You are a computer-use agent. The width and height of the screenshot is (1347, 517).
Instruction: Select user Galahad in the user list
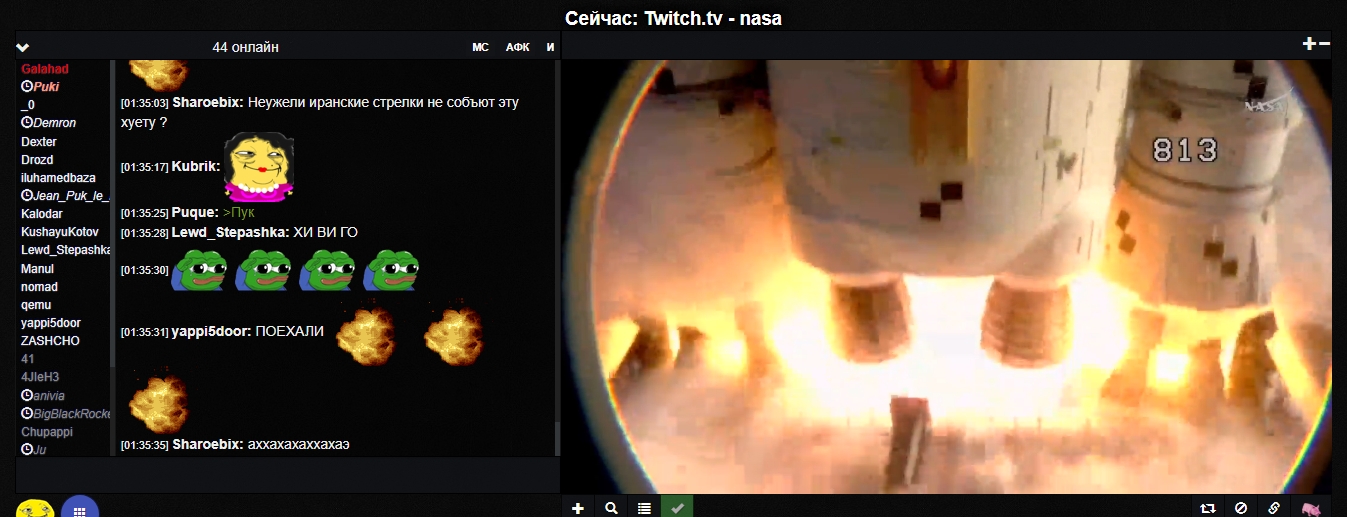click(46, 69)
